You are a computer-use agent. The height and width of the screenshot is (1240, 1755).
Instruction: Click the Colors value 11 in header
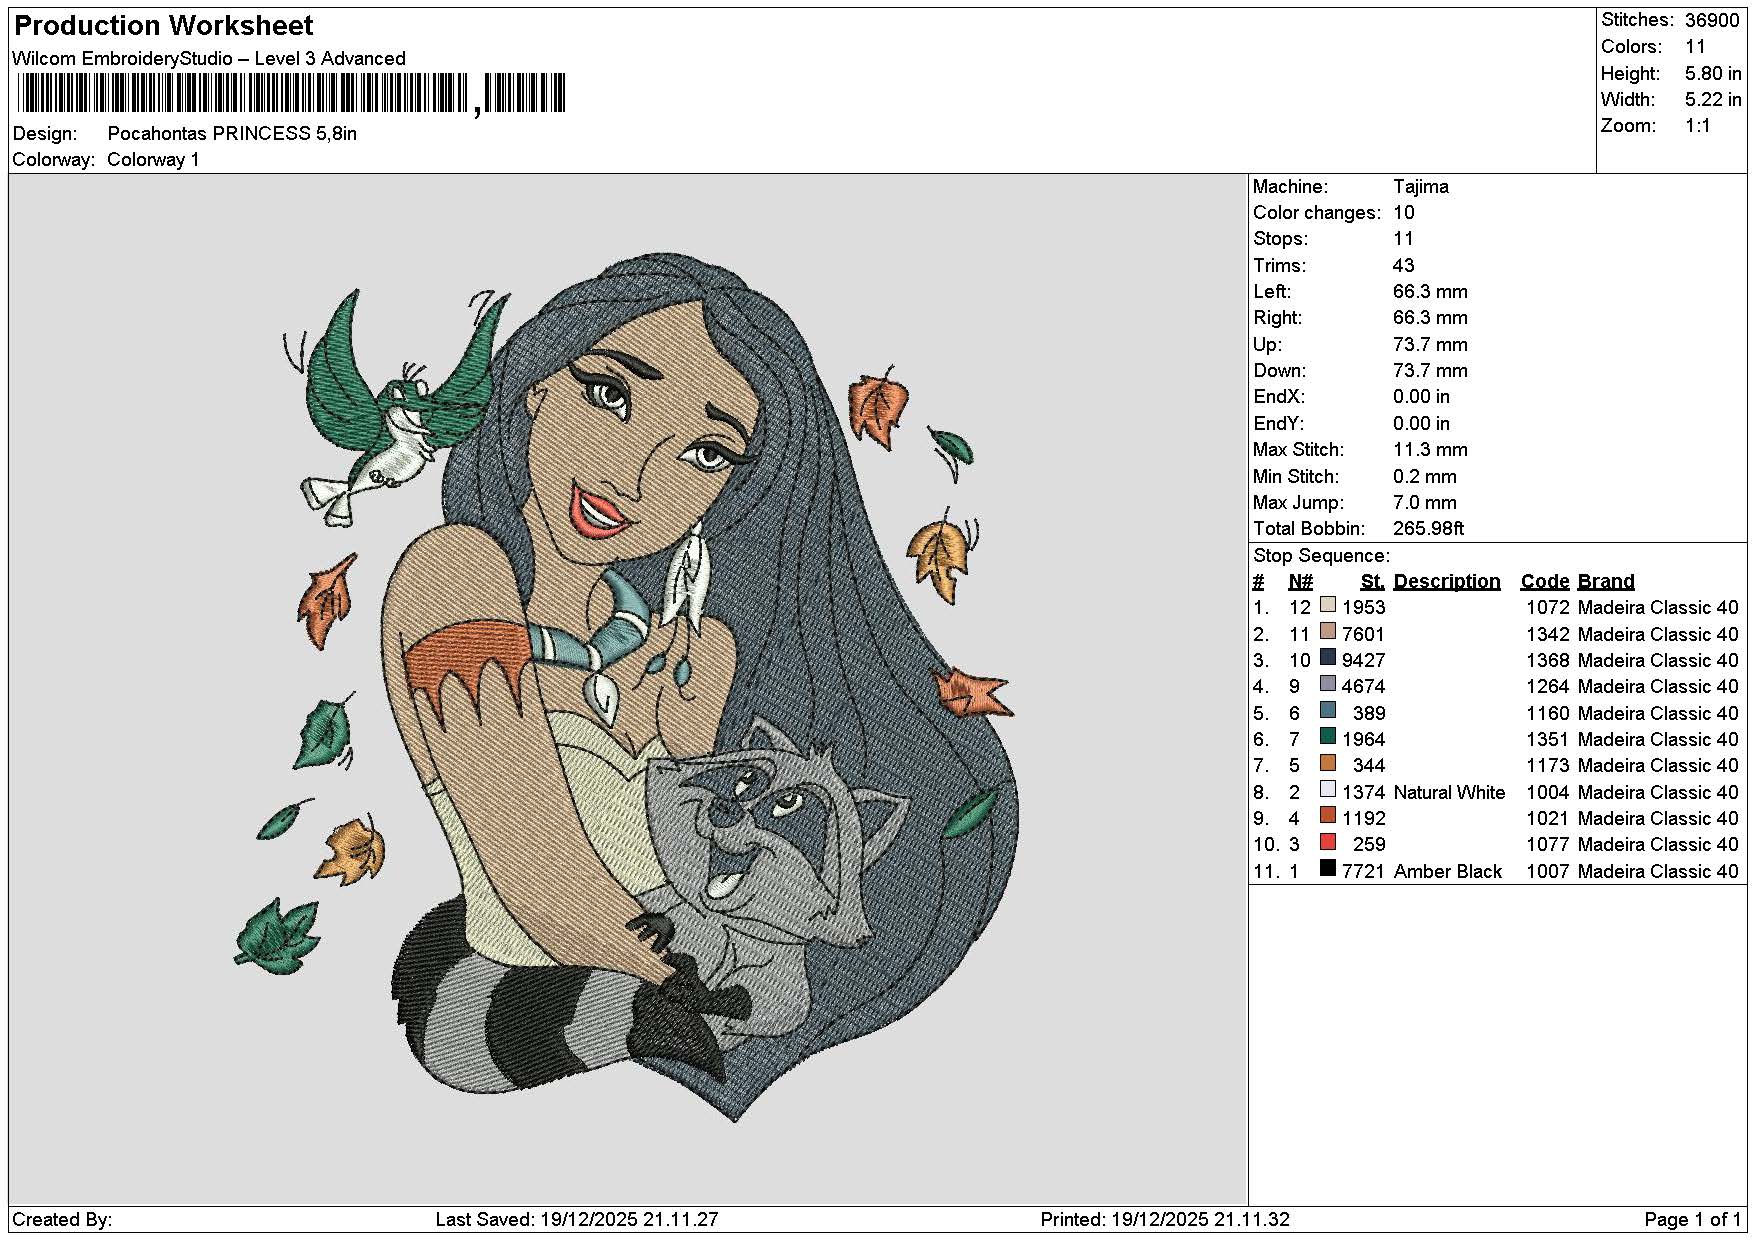pyautogui.click(x=1695, y=47)
